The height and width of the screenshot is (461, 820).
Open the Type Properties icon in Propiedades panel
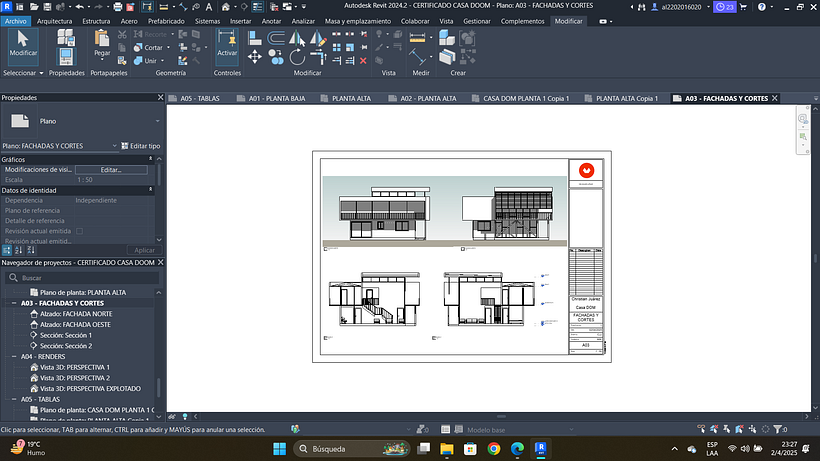click(x=66, y=37)
